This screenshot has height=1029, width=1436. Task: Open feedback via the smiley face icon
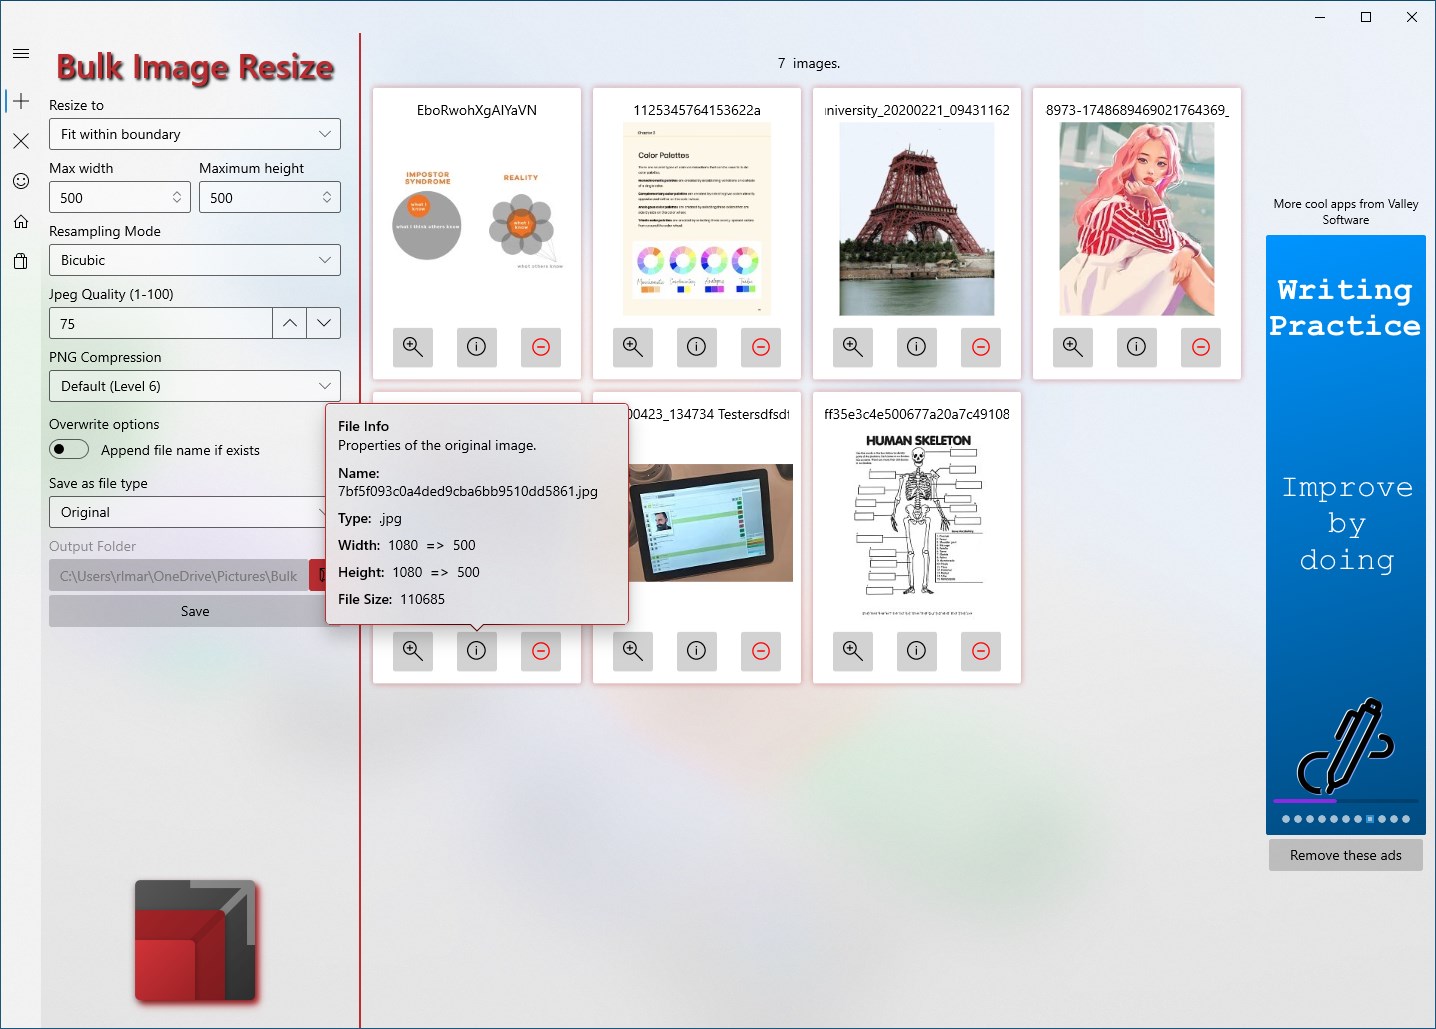click(x=21, y=181)
